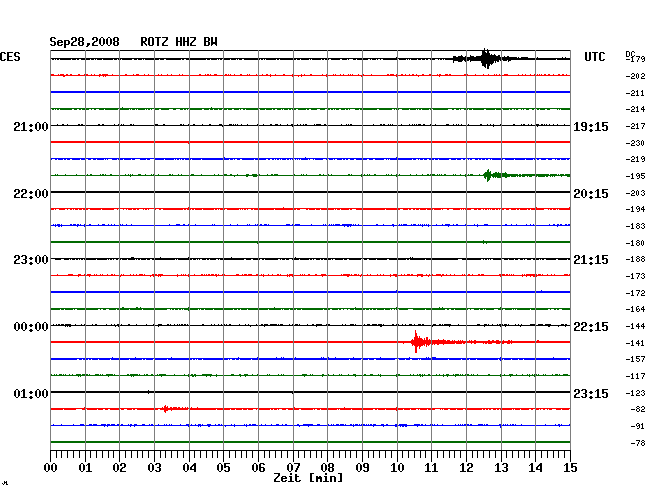Click the station label 'ROTZ HHZ BW'
This screenshot has width=650, height=494.
(x=179, y=42)
